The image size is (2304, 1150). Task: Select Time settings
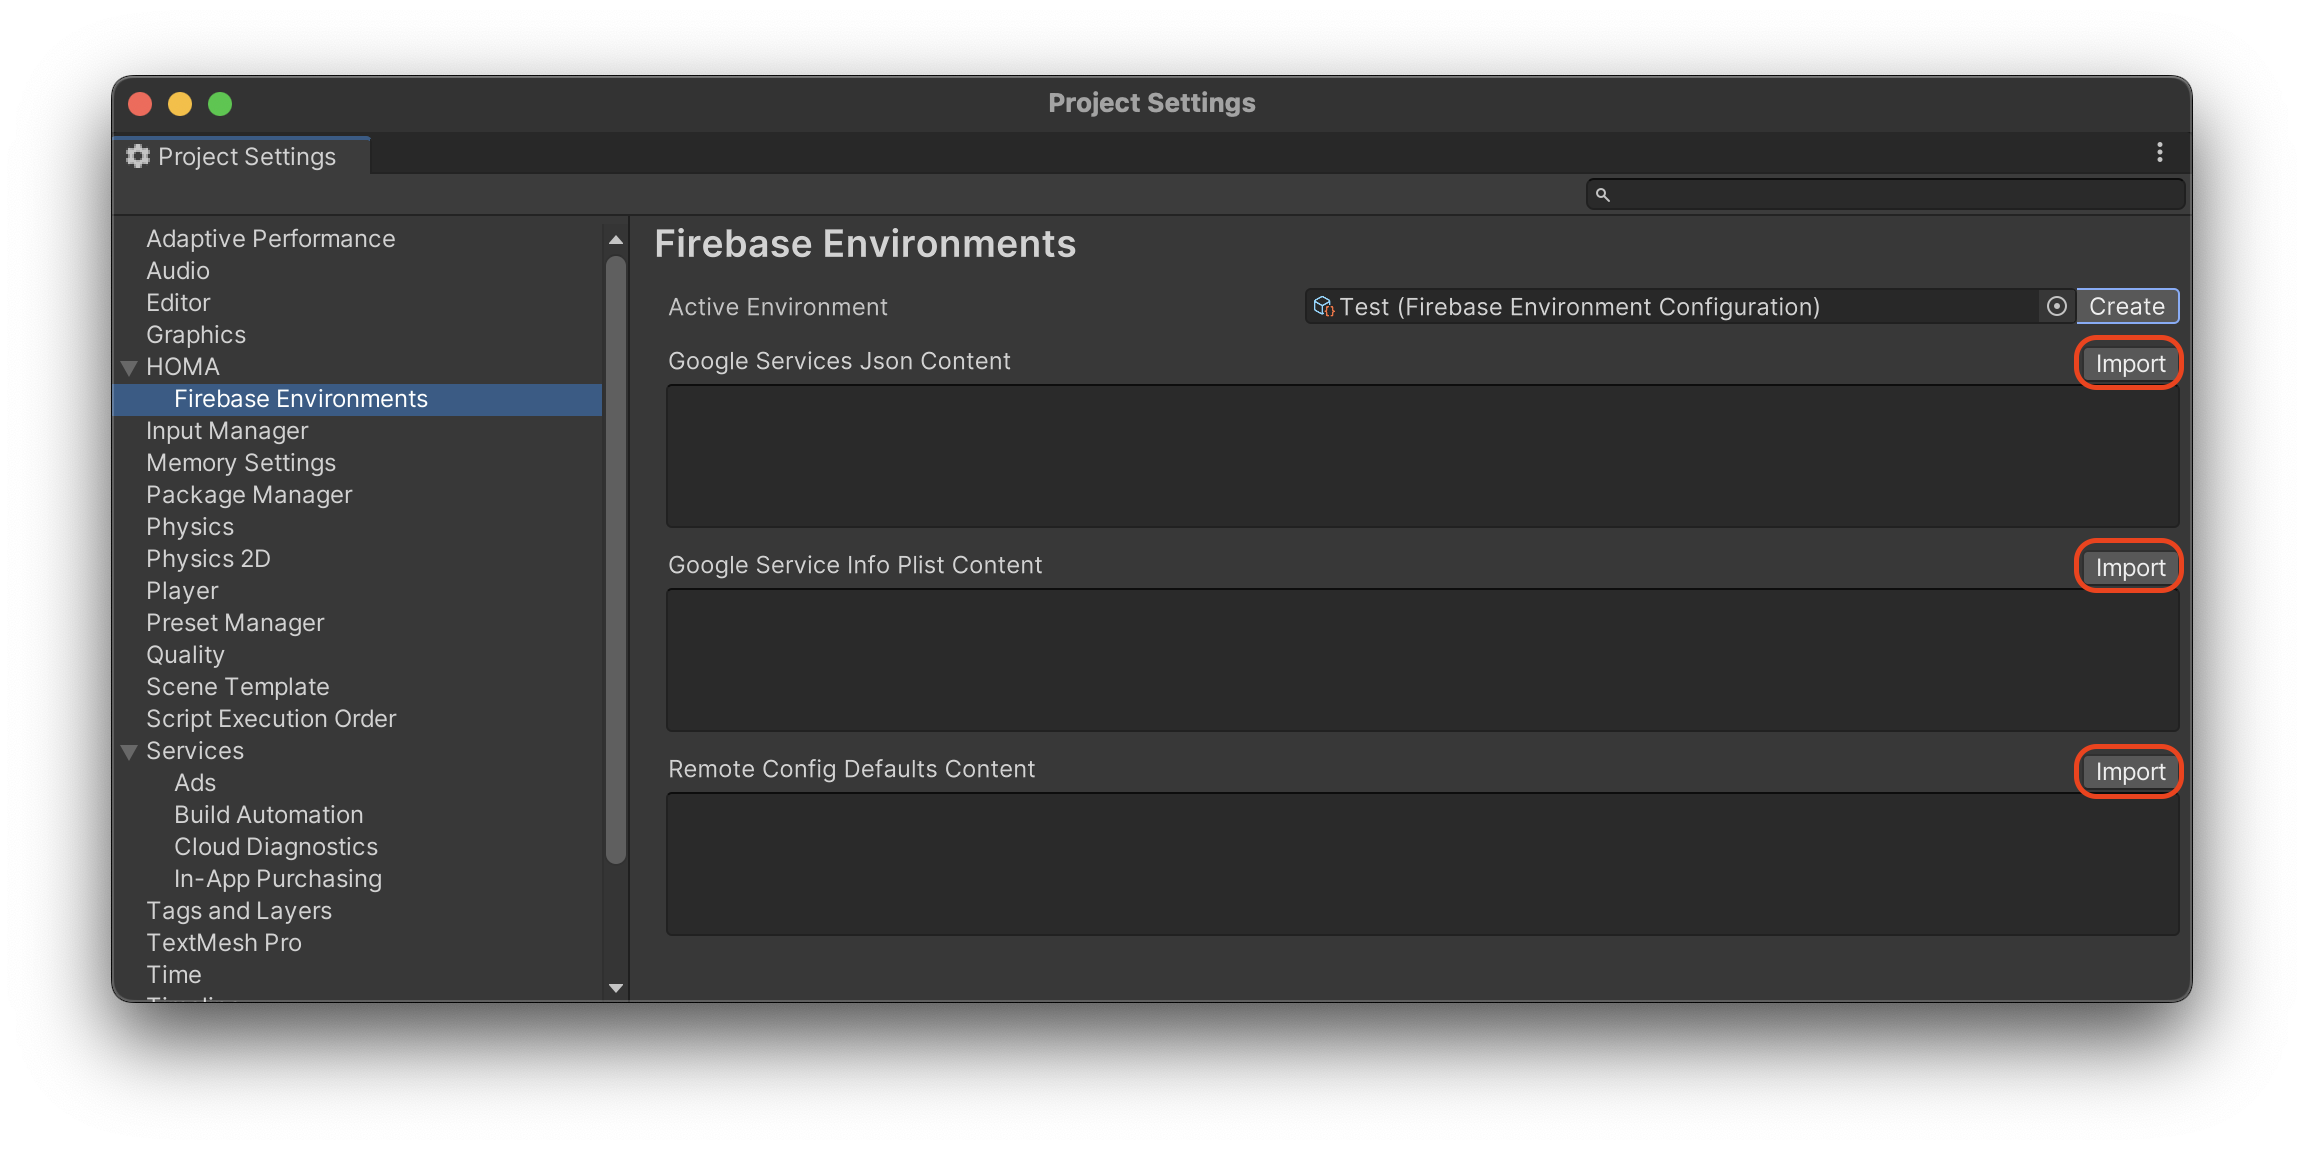[174, 974]
